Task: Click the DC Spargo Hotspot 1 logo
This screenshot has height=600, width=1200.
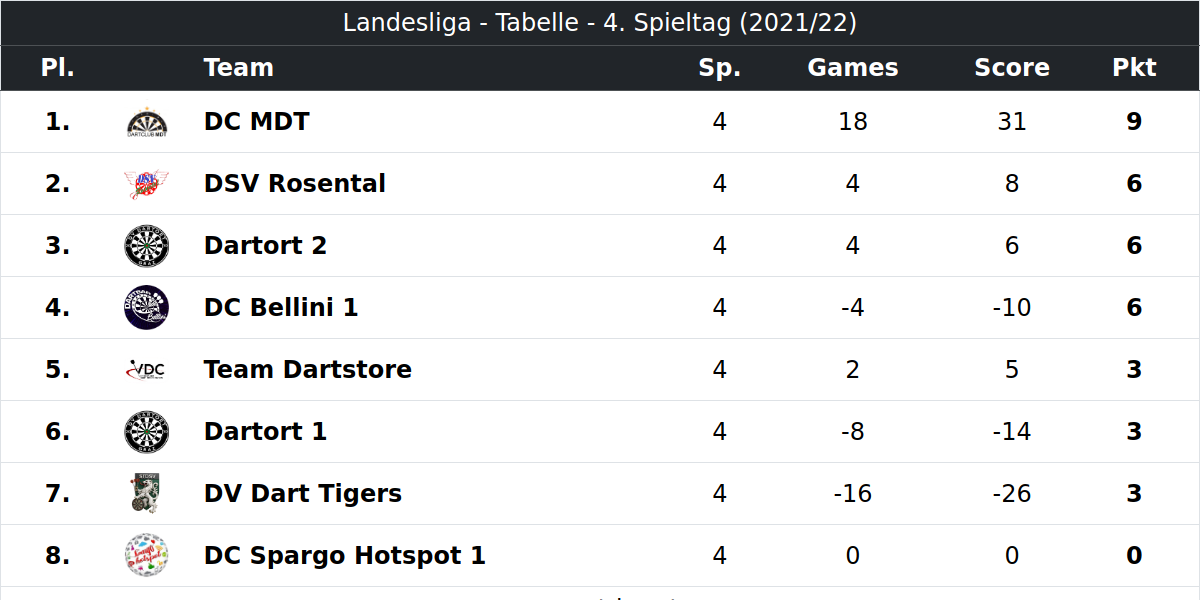Action: click(147, 556)
